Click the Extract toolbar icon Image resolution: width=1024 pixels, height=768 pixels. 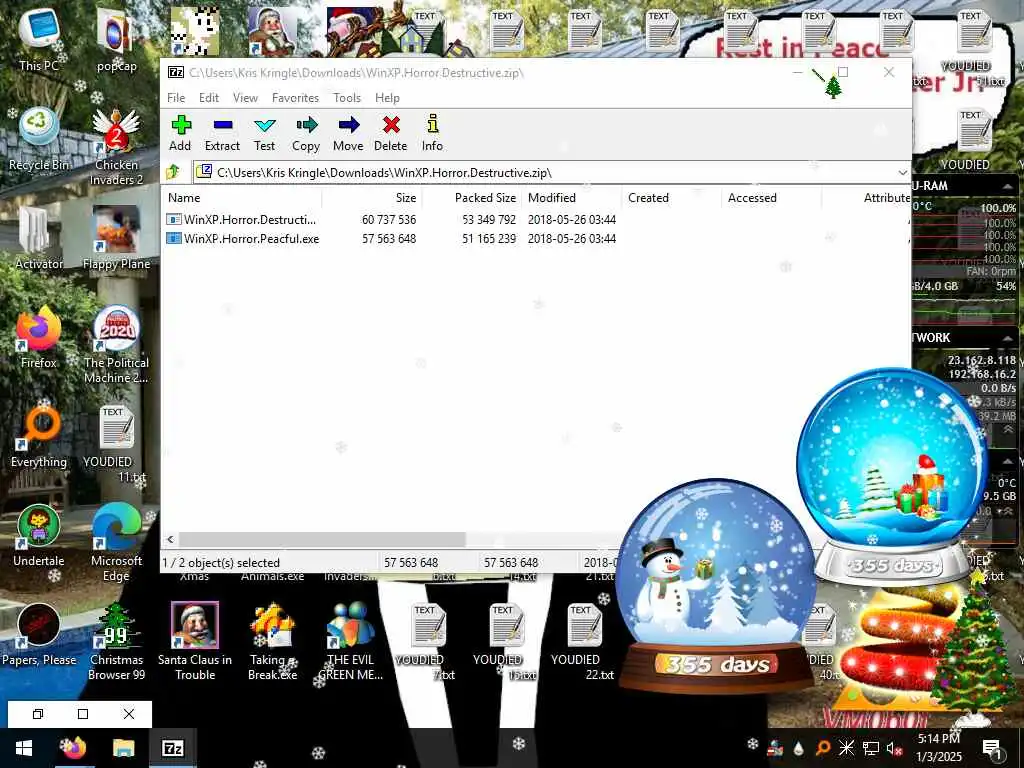pos(222,133)
